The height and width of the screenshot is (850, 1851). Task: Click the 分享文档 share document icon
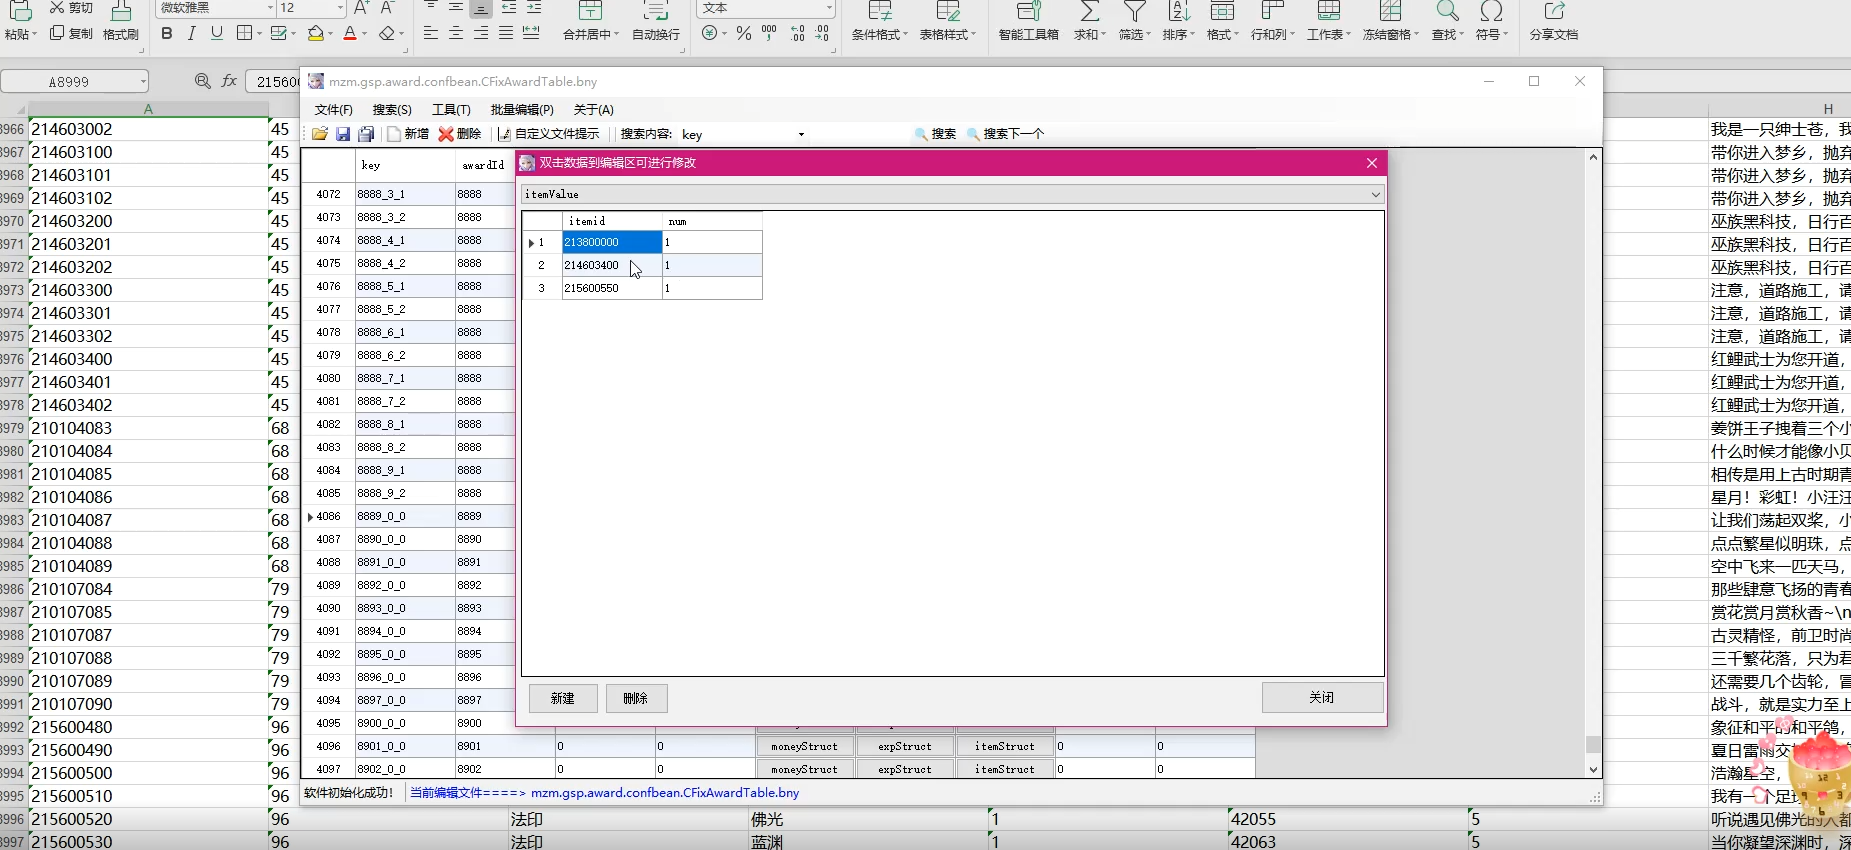pos(1554,20)
